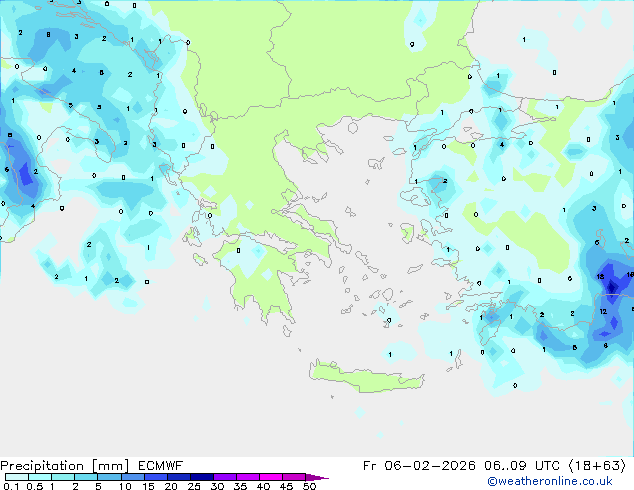Image resolution: width=634 pixels, height=490 pixels.
Task: Click the '13' precipitation value on the map
Action: (x=600, y=277)
